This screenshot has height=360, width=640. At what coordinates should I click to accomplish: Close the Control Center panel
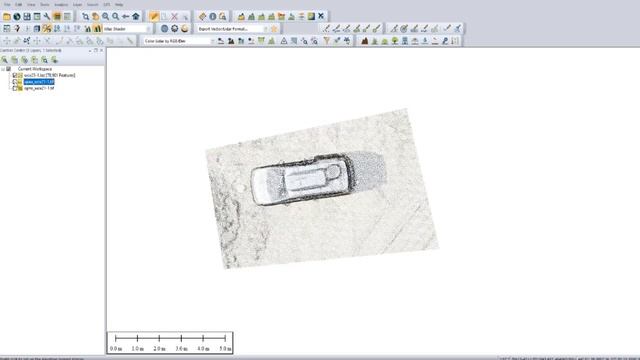[101, 50]
